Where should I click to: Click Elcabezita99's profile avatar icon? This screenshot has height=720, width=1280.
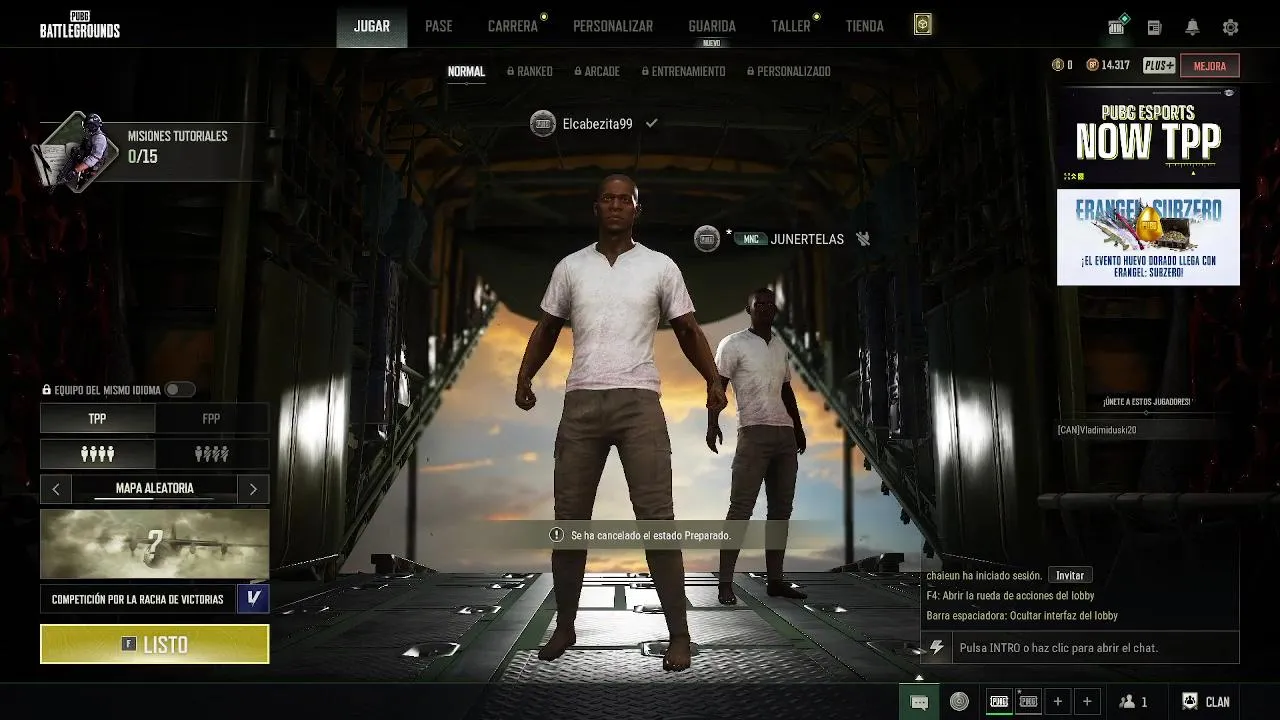pos(543,124)
